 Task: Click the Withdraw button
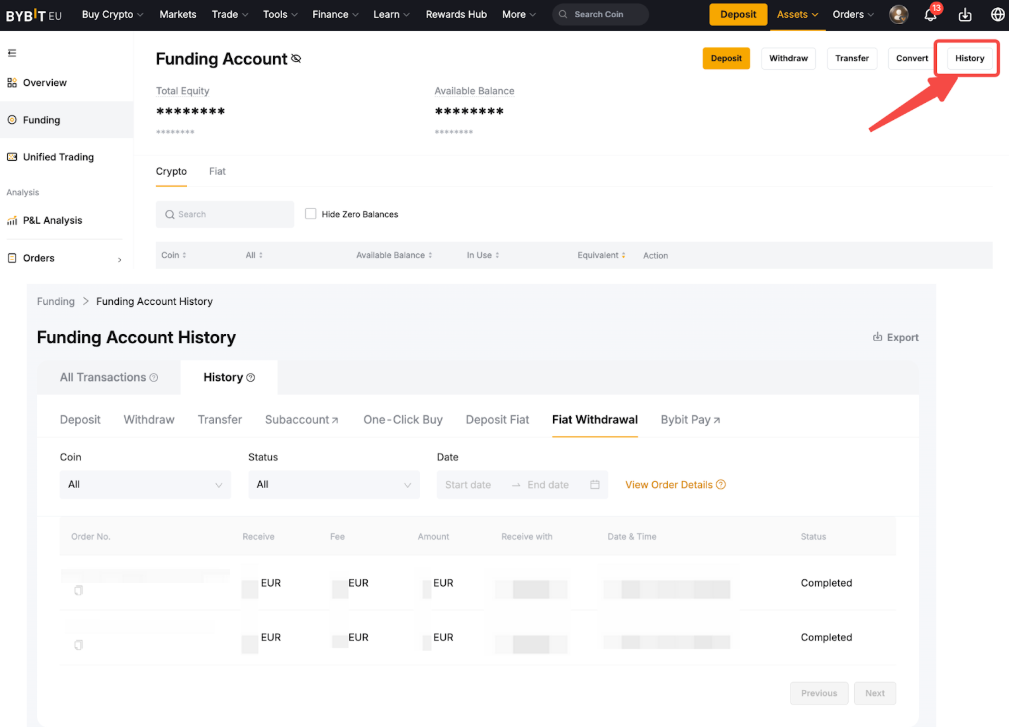788,59
